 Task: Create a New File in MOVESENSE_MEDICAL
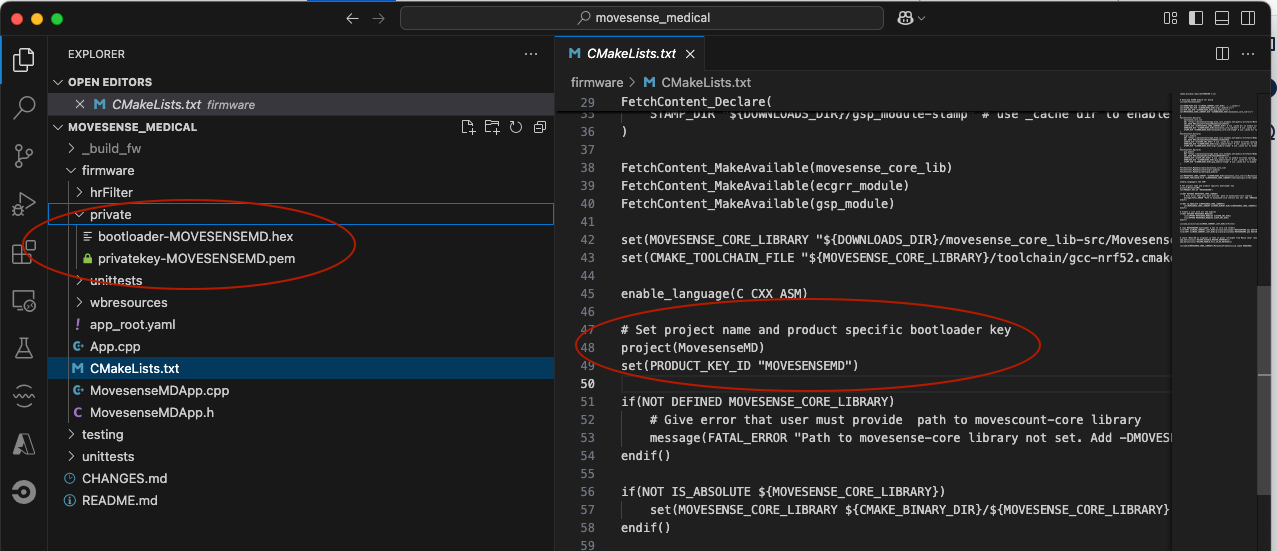pos(468,127)
